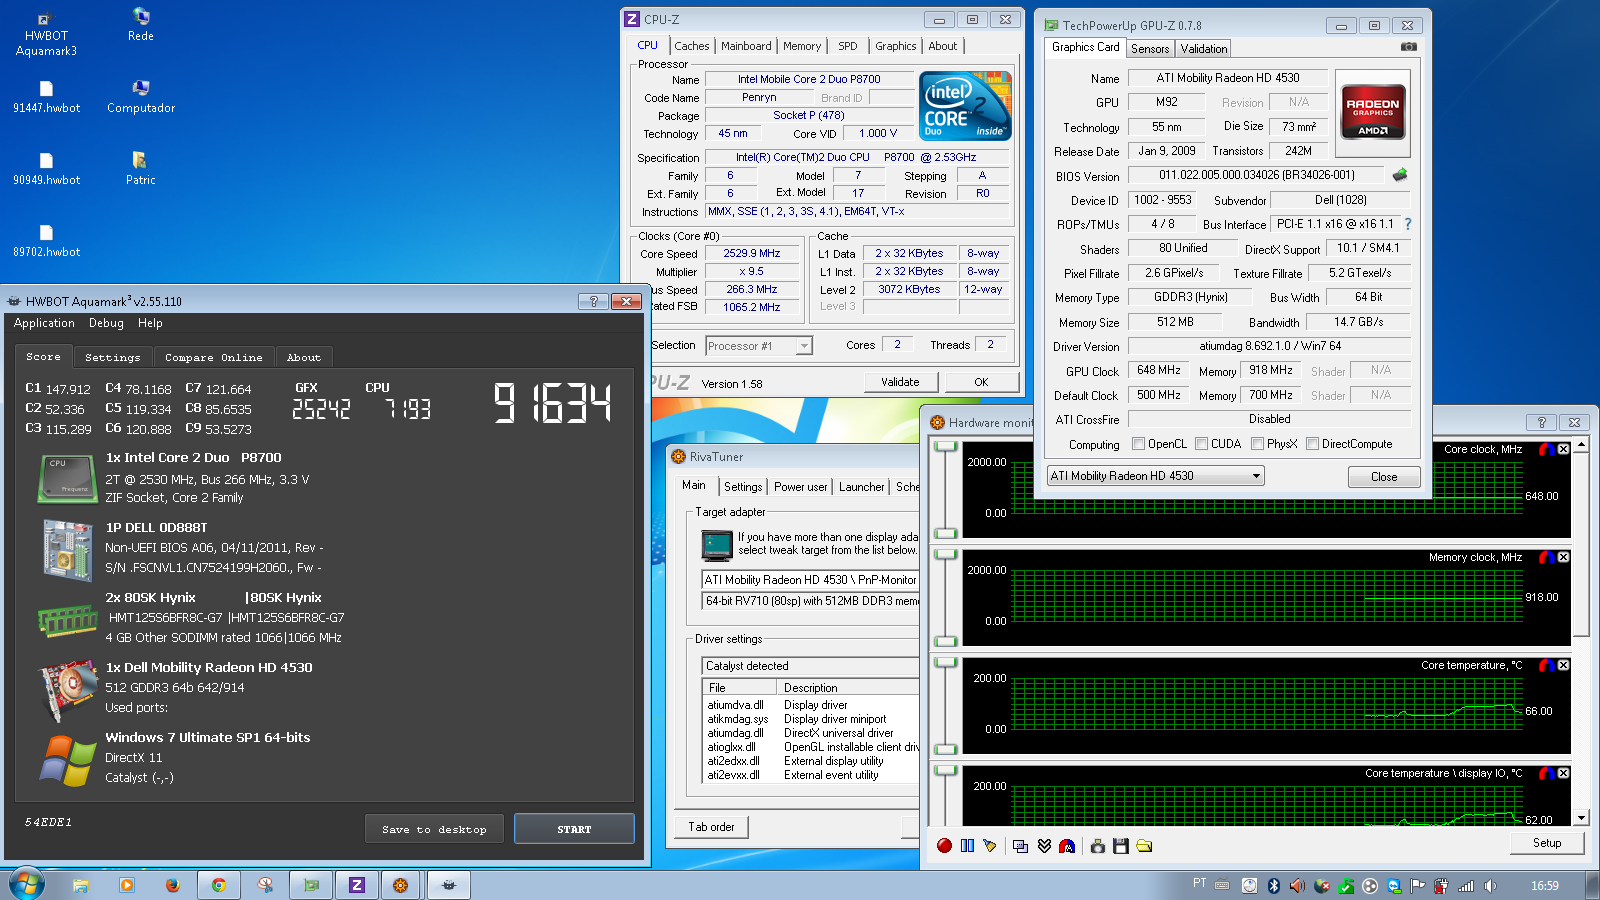Open Application menu in HWBOT Aquamark
The height and width of the screenshot is (900, 1600).
coord(44,323)
